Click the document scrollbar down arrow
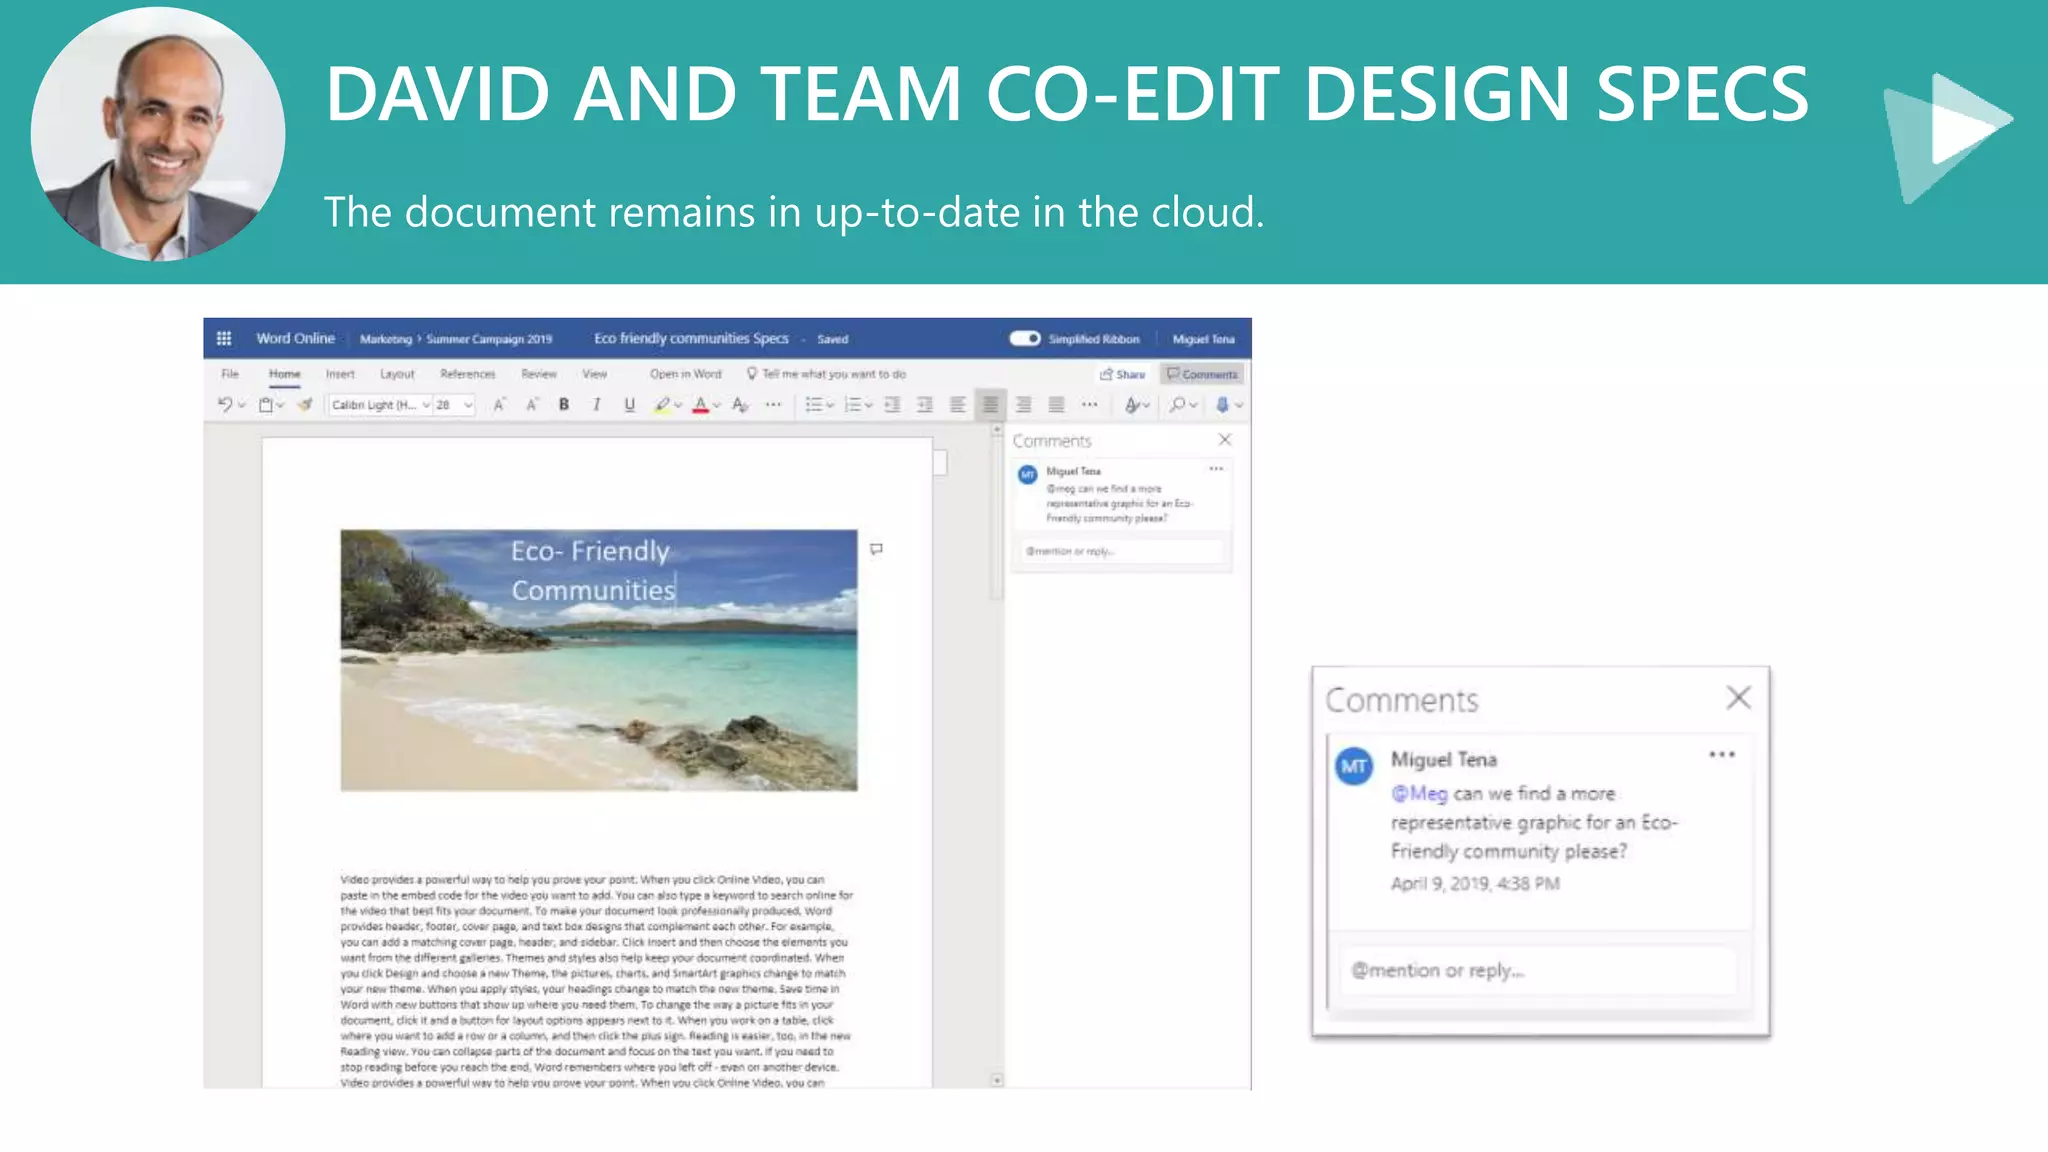Image resolution: width=2048 pixels, height=1152 pixels. point(997,1080)
